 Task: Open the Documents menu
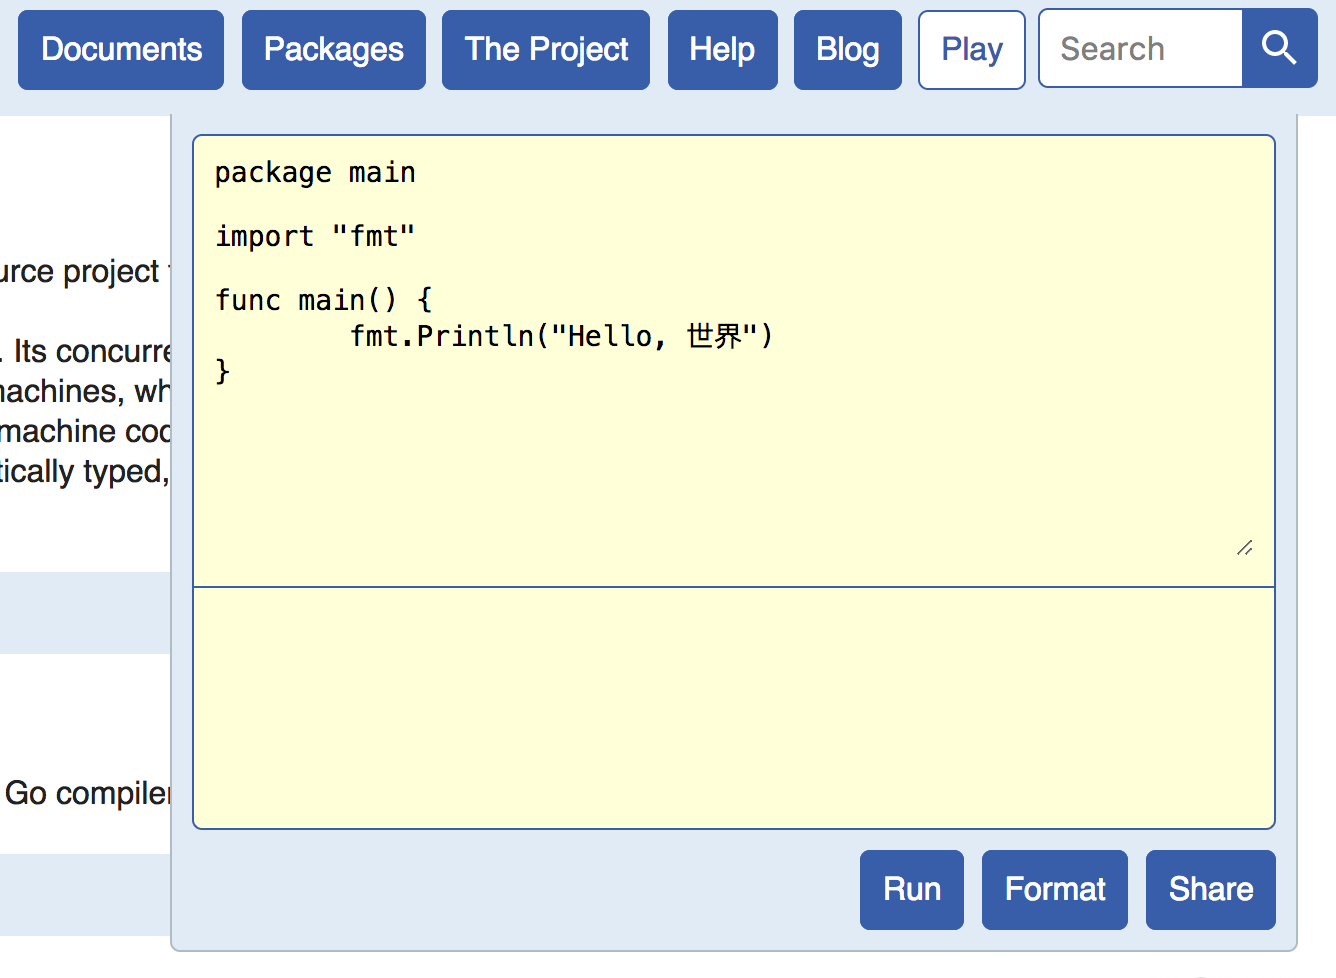(x=121, y=50)
